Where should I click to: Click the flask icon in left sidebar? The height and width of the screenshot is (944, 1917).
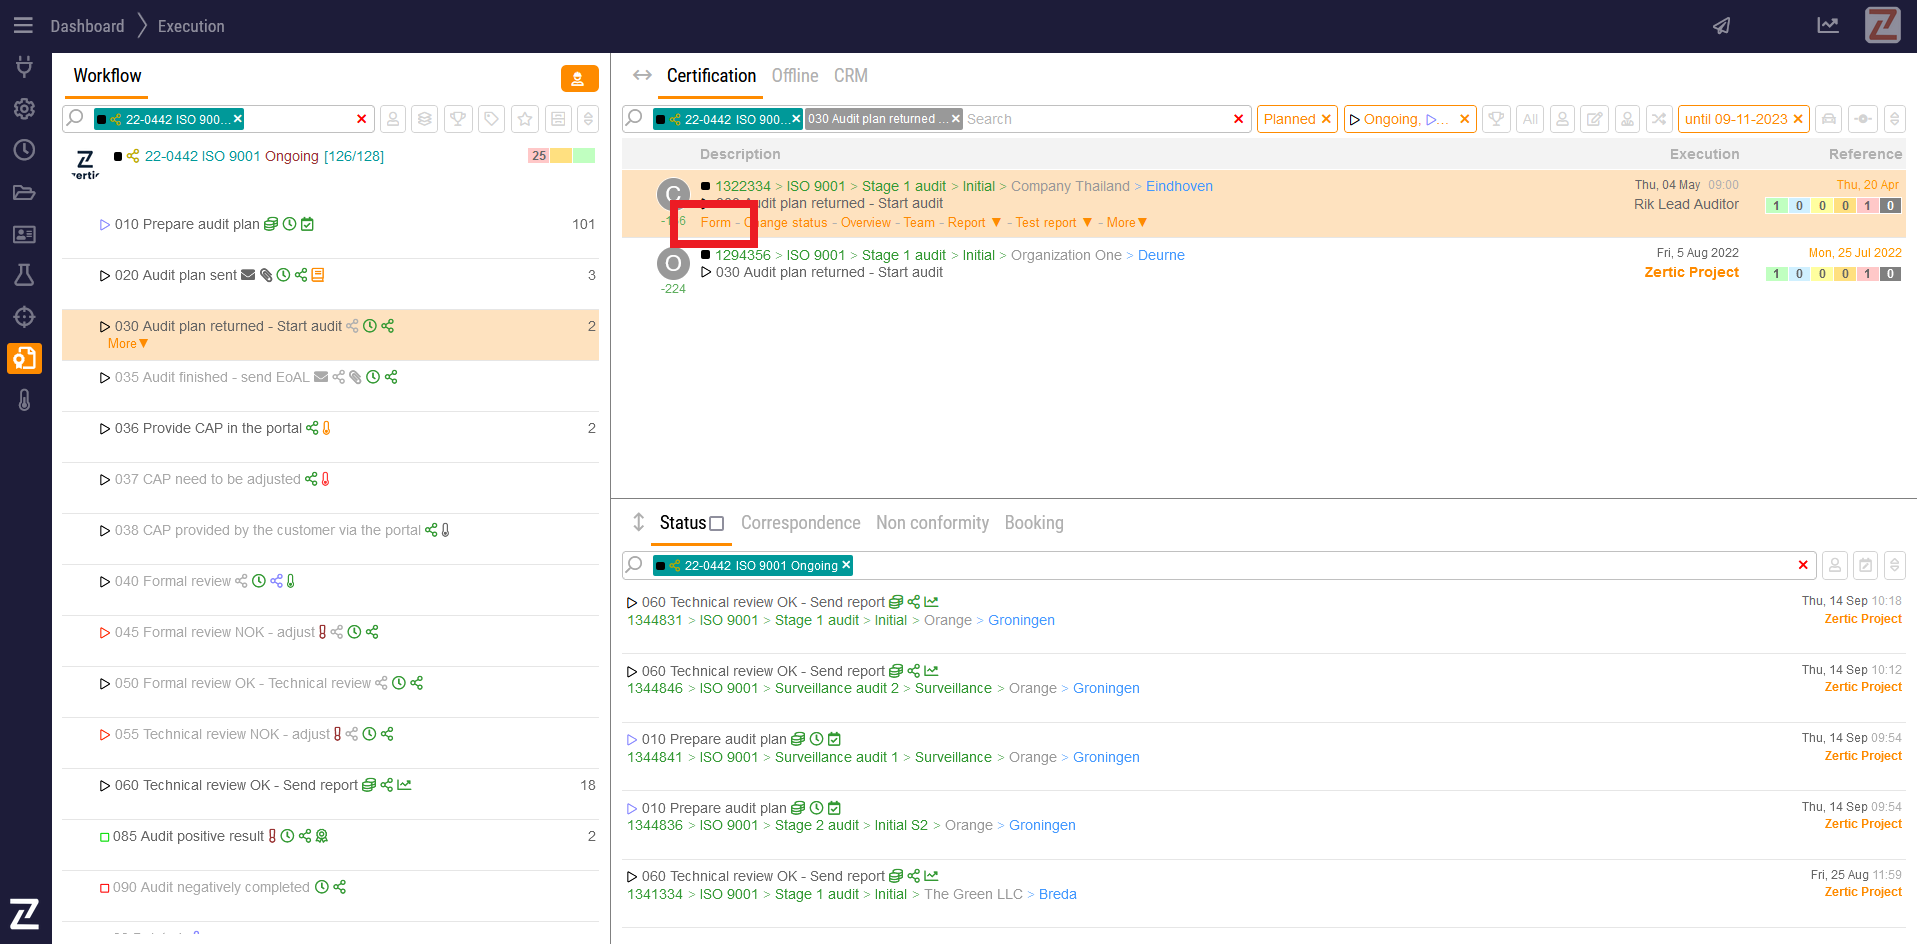tap(24, 275)
